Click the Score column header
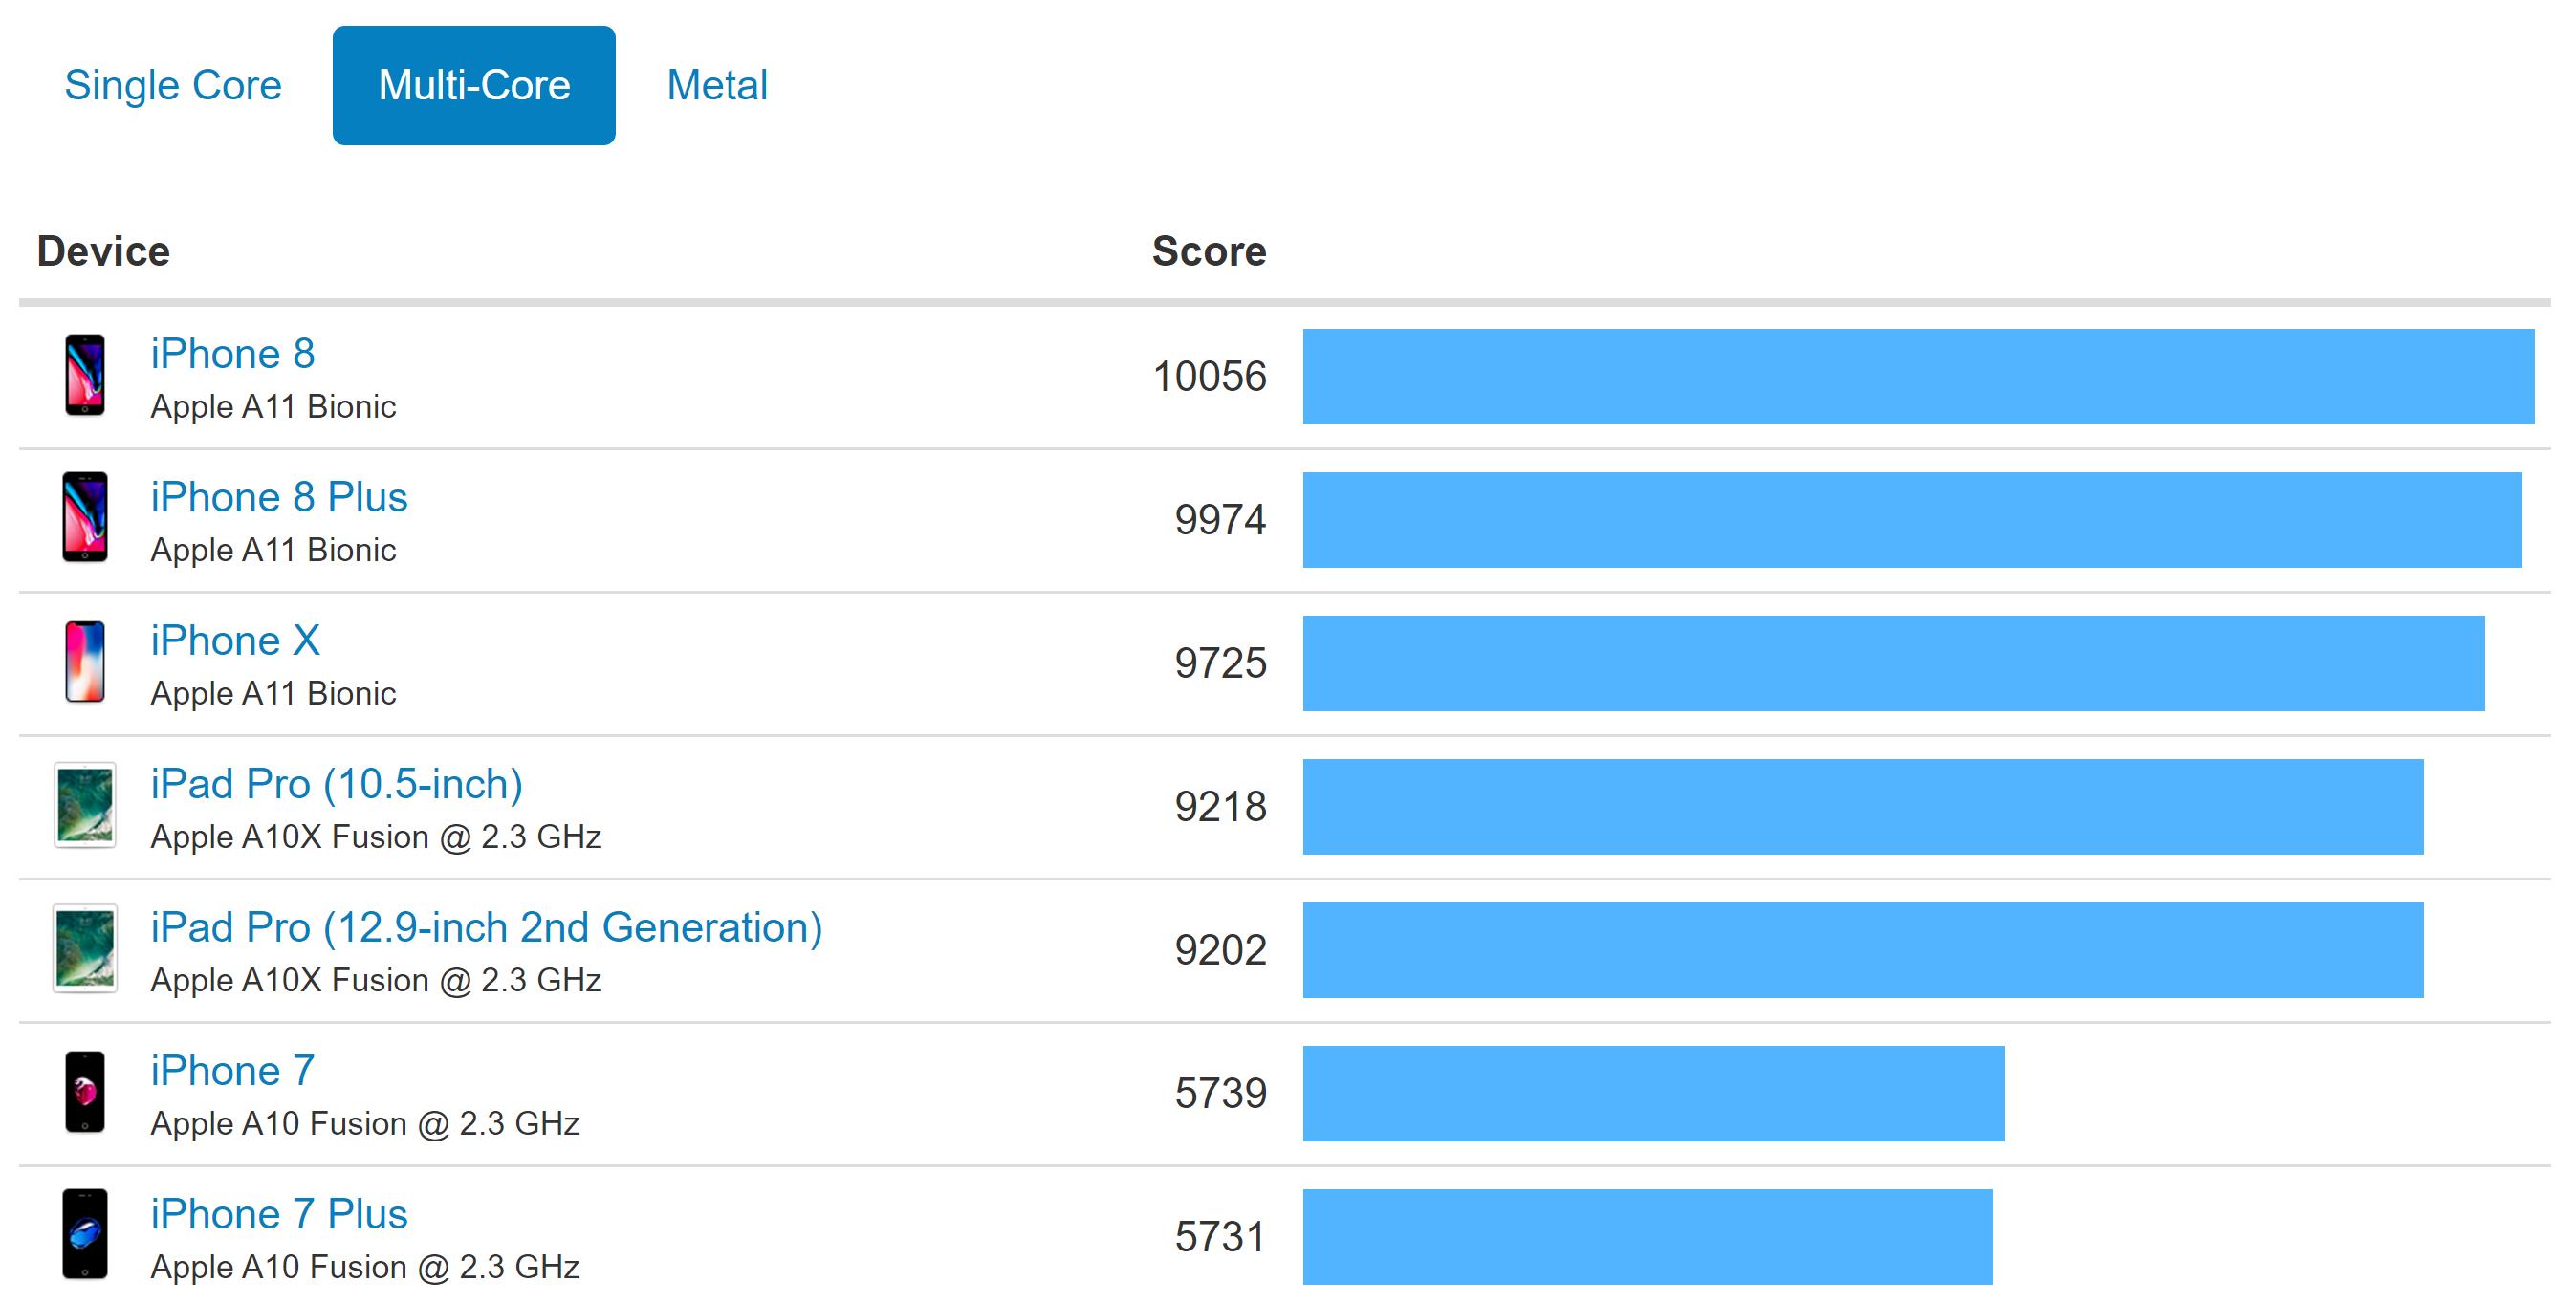Viewport: 2576px width, 1304px height. [1209, 251]
